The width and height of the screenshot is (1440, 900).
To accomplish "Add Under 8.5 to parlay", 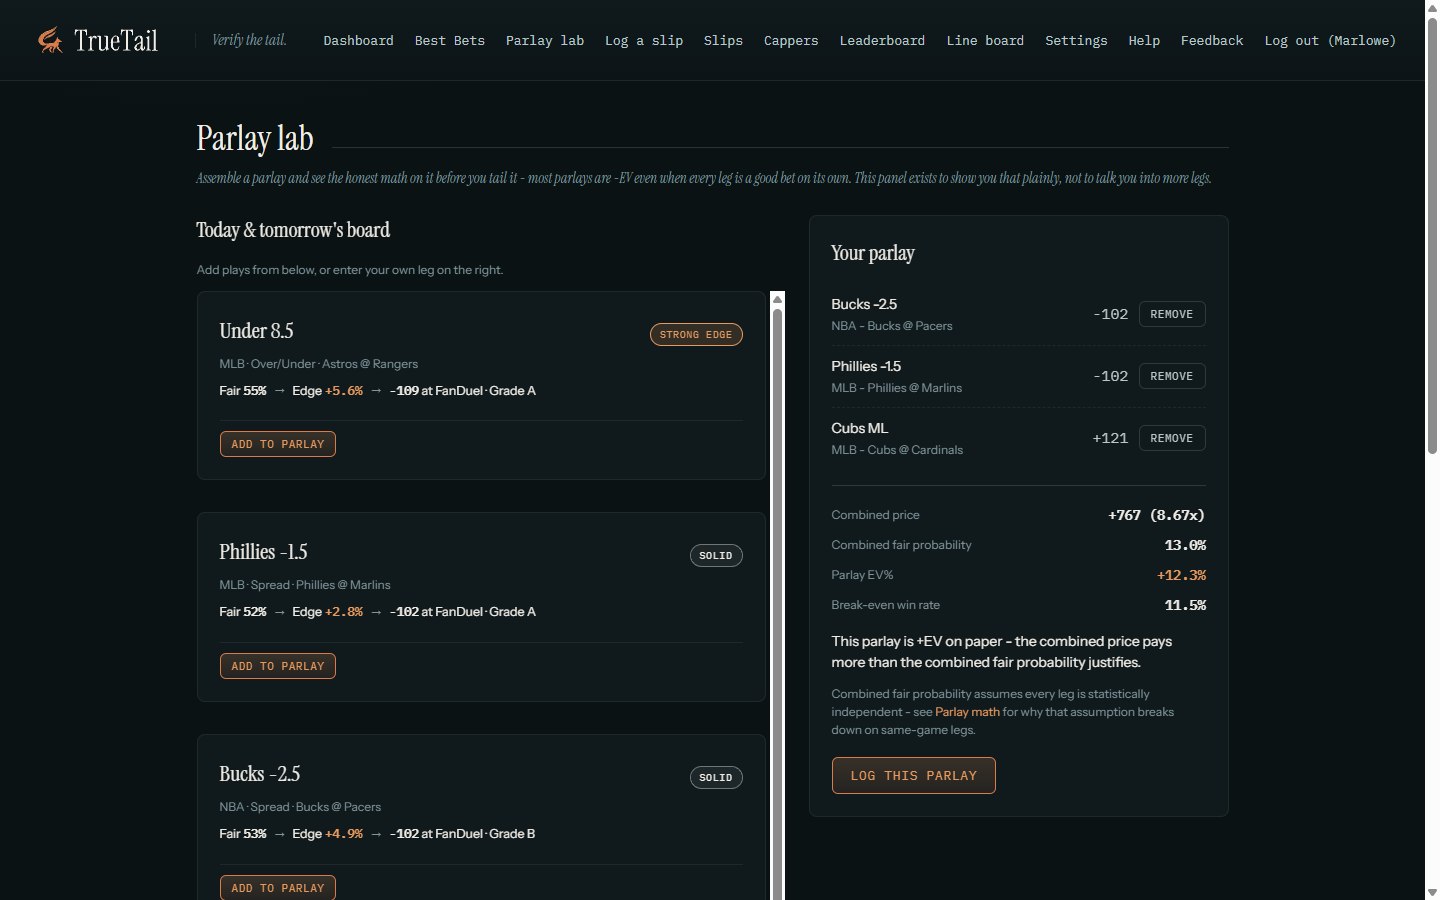I will 278,444.
